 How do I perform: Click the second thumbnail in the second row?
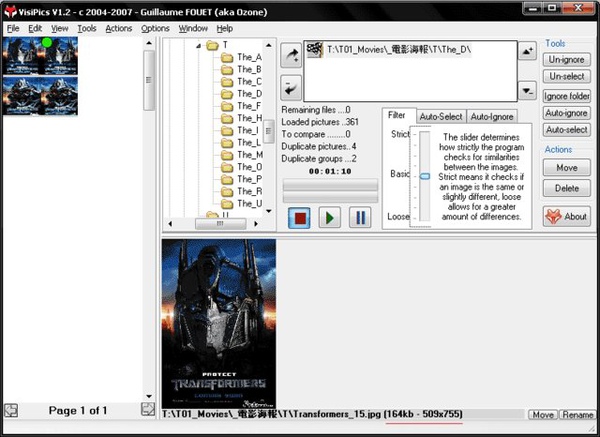[x=59, y=96]
